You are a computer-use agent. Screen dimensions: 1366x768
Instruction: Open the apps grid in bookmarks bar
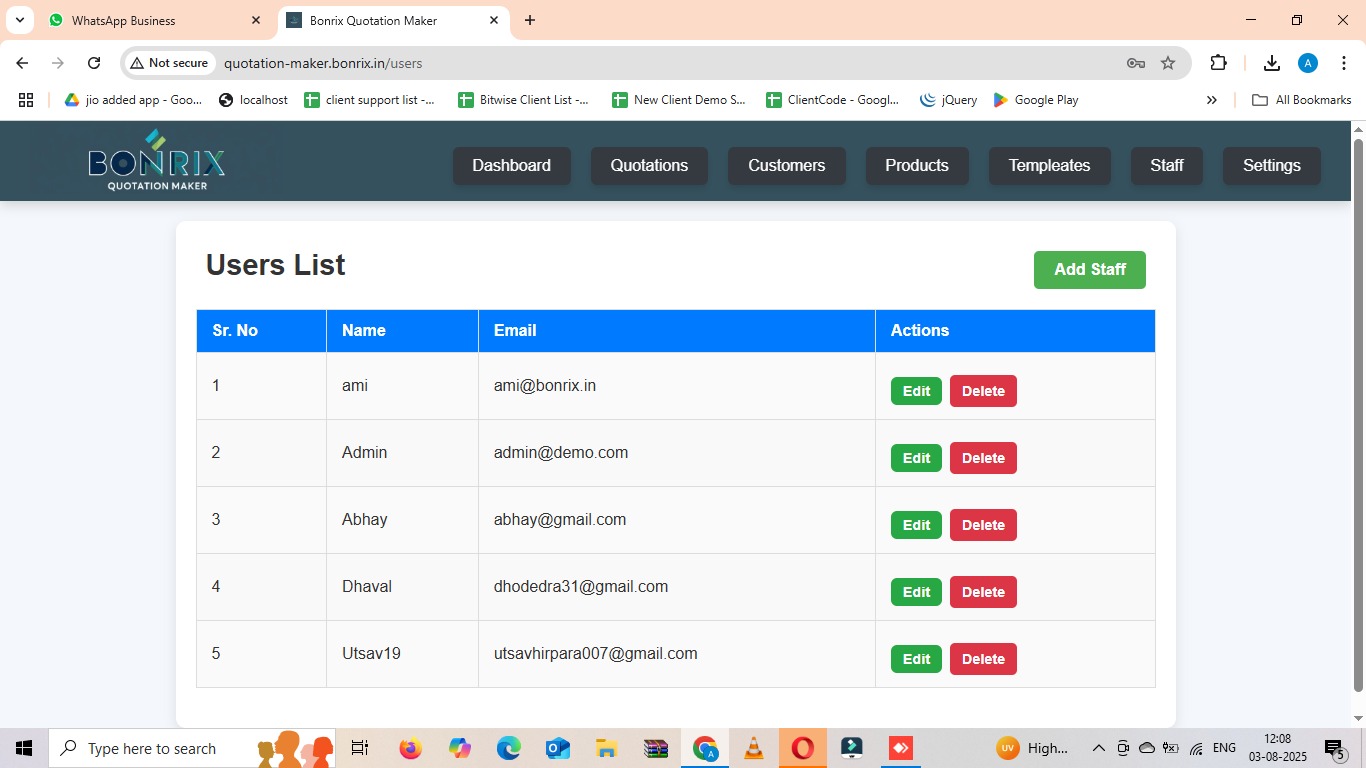(x=26, y=100)
